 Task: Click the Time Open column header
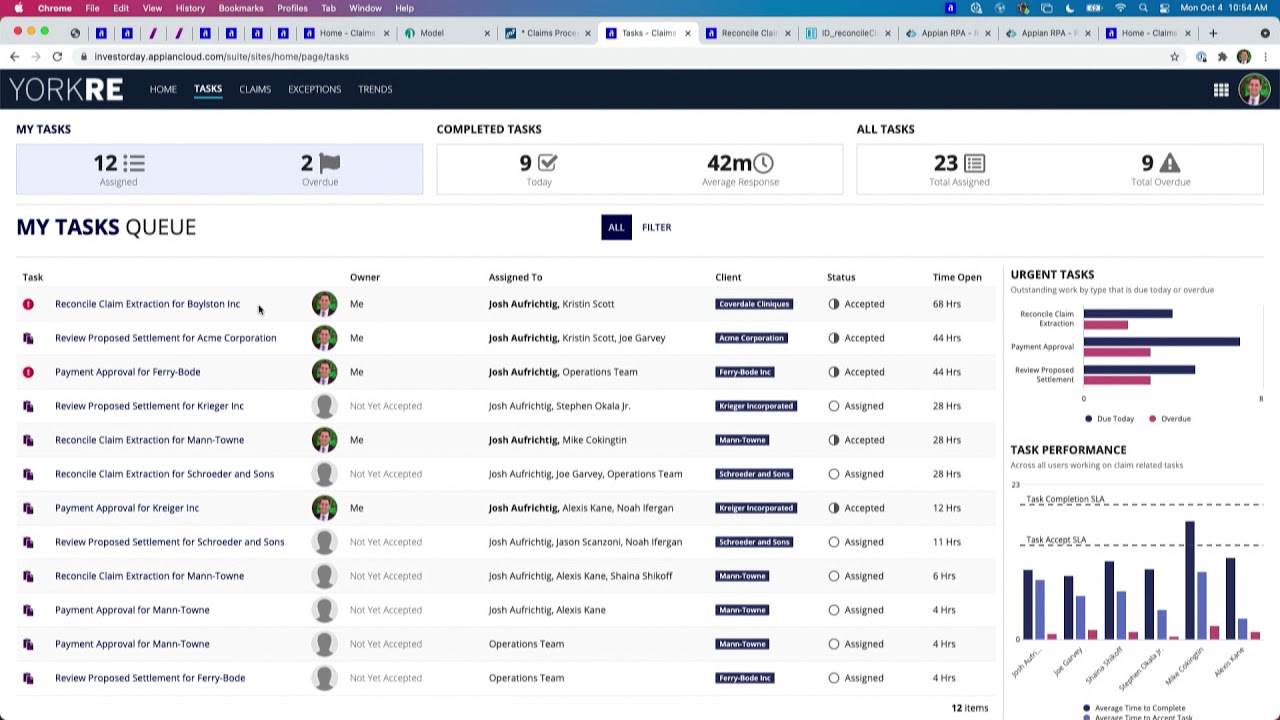[x=957, y=277]
